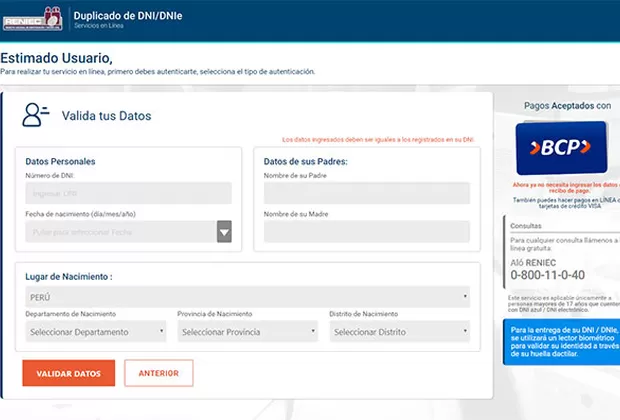Click the blue biometric reader notice box
Screen dimensions: 620x420
point(561,342)
